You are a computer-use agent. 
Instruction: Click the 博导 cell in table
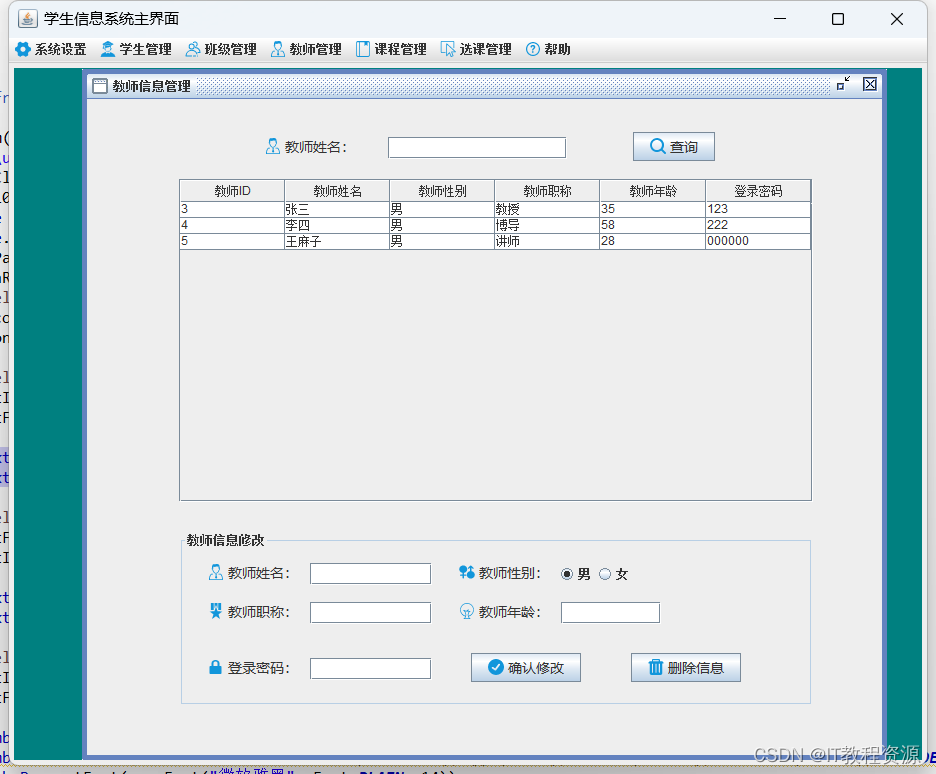[x=547, y=225]
